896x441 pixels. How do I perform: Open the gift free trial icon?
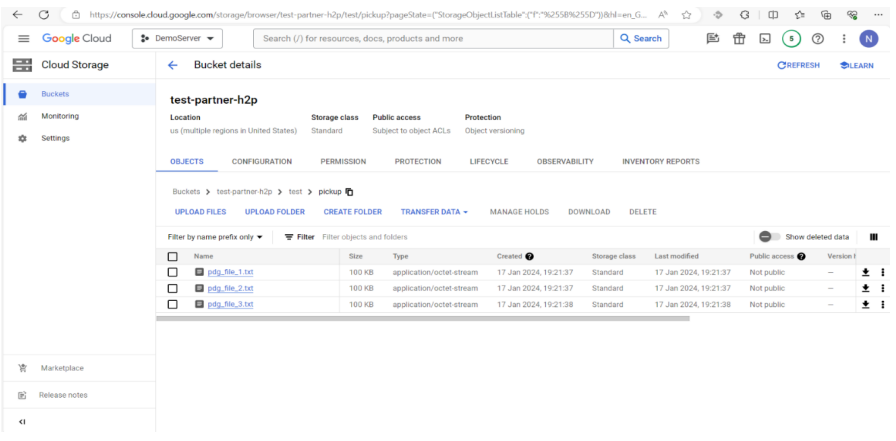click(739, 39)
